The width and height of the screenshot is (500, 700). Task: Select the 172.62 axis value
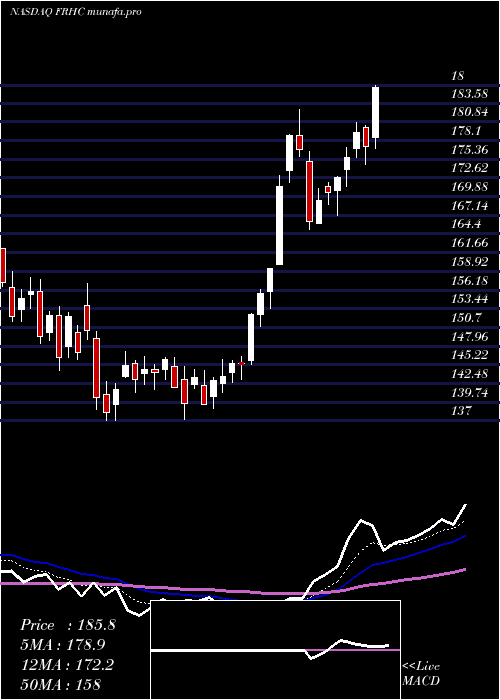(470, 169)
